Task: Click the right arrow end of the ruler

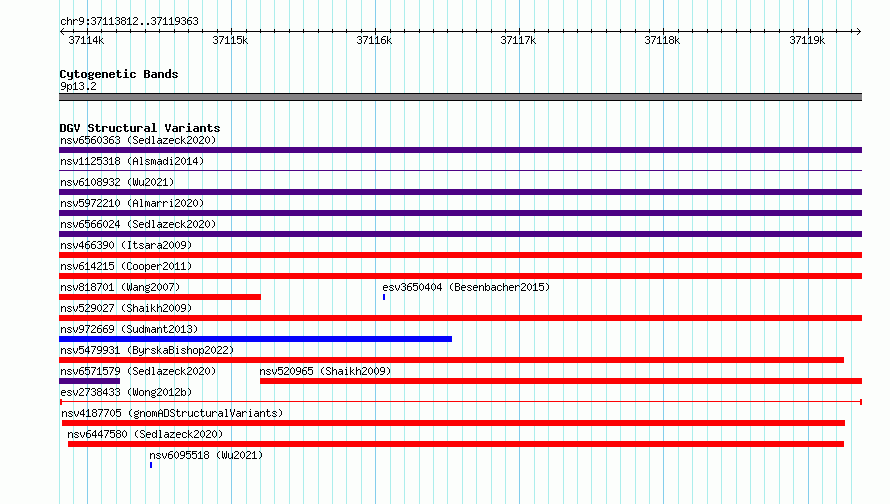Action: point(859,31)
